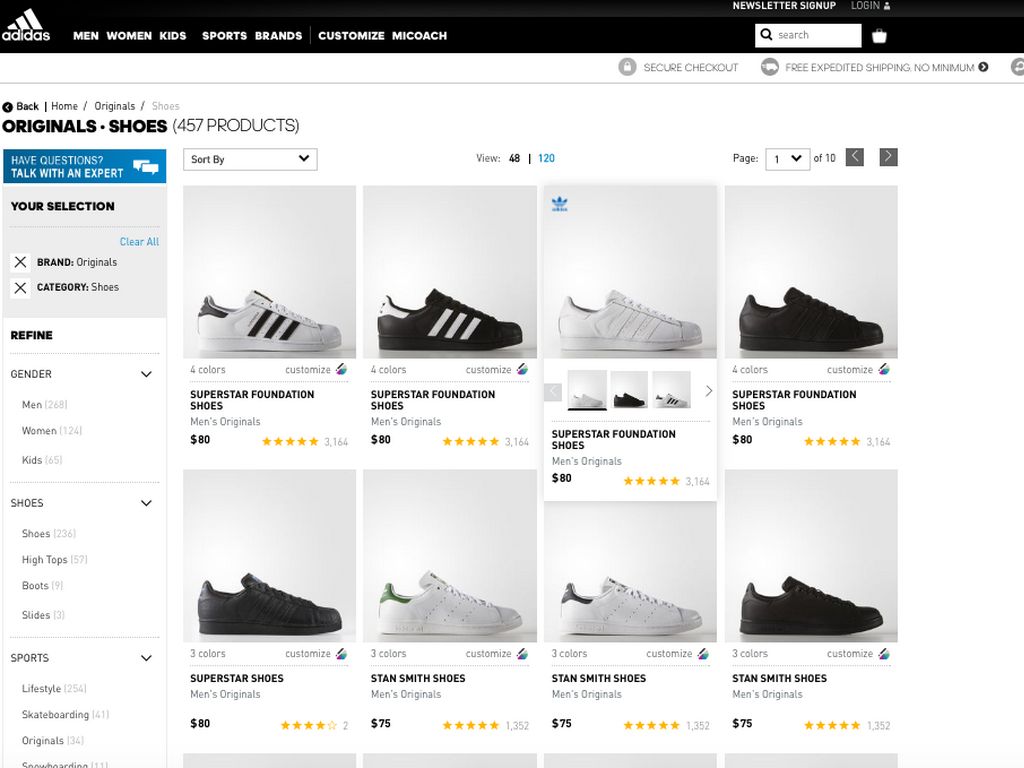
Task: Click customize icon on first Superstar shoe
Action: click(x=341, y=370)
